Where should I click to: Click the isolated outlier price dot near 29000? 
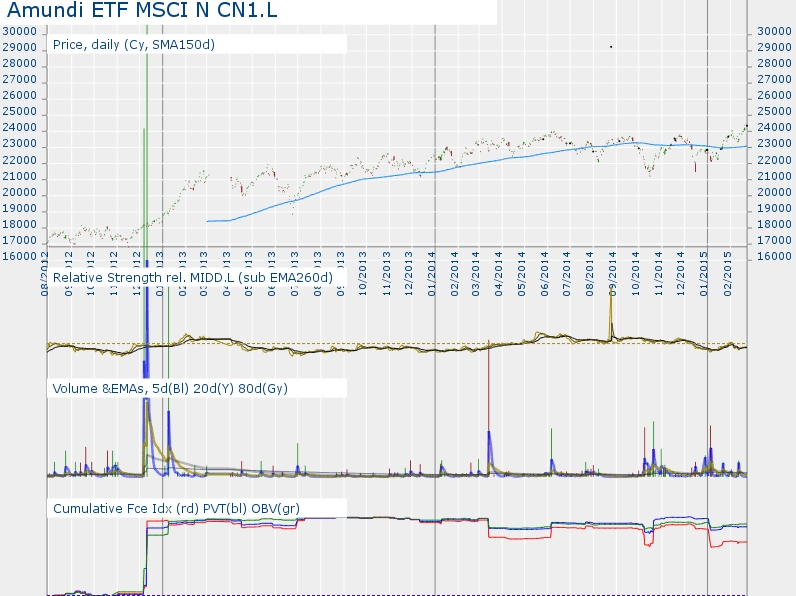click(x=611, y=47)
